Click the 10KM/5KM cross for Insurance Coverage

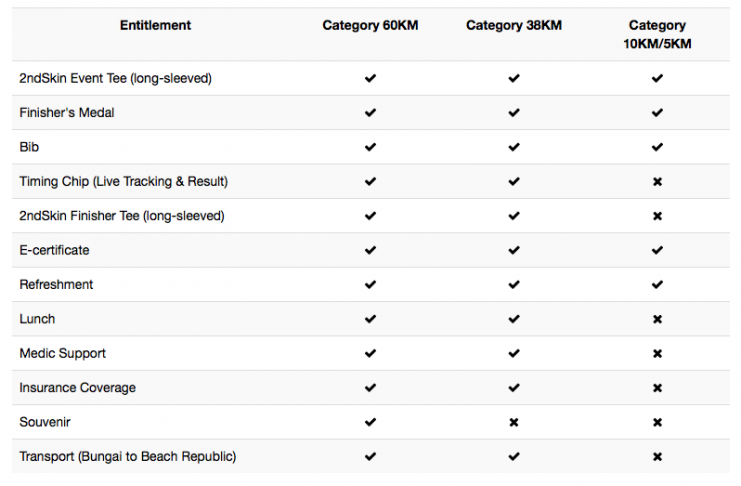(657, 388)
